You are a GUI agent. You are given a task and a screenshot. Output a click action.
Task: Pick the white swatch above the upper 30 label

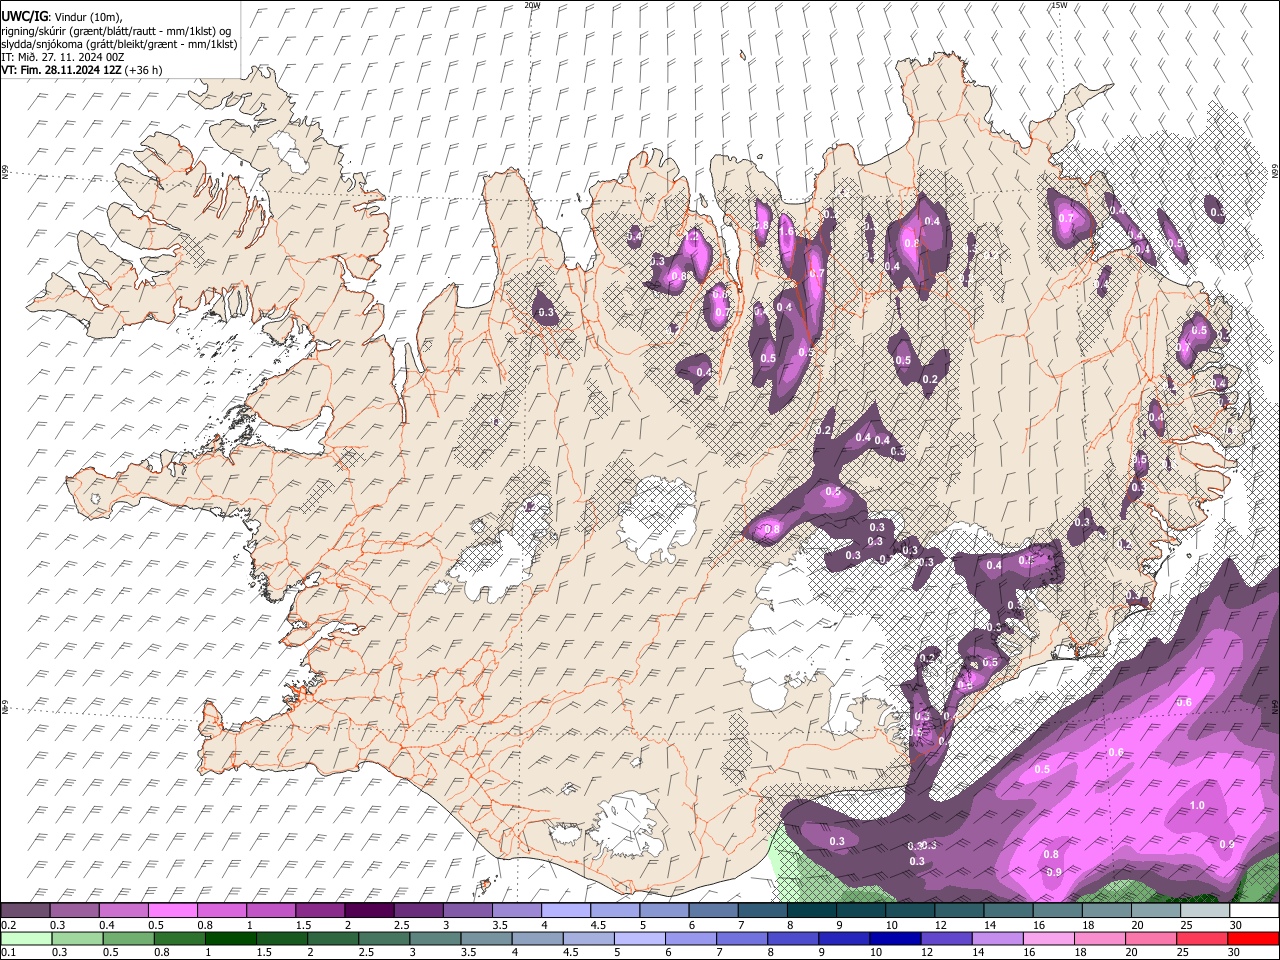pos(1254,910)
